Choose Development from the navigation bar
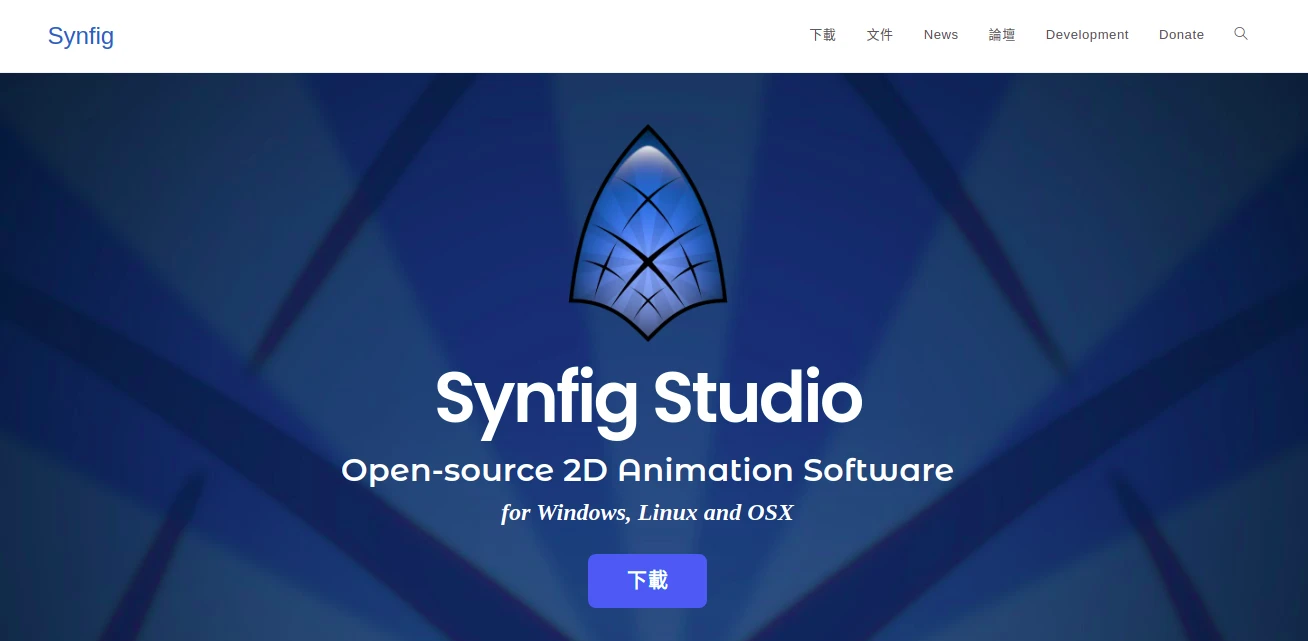 1087,35
